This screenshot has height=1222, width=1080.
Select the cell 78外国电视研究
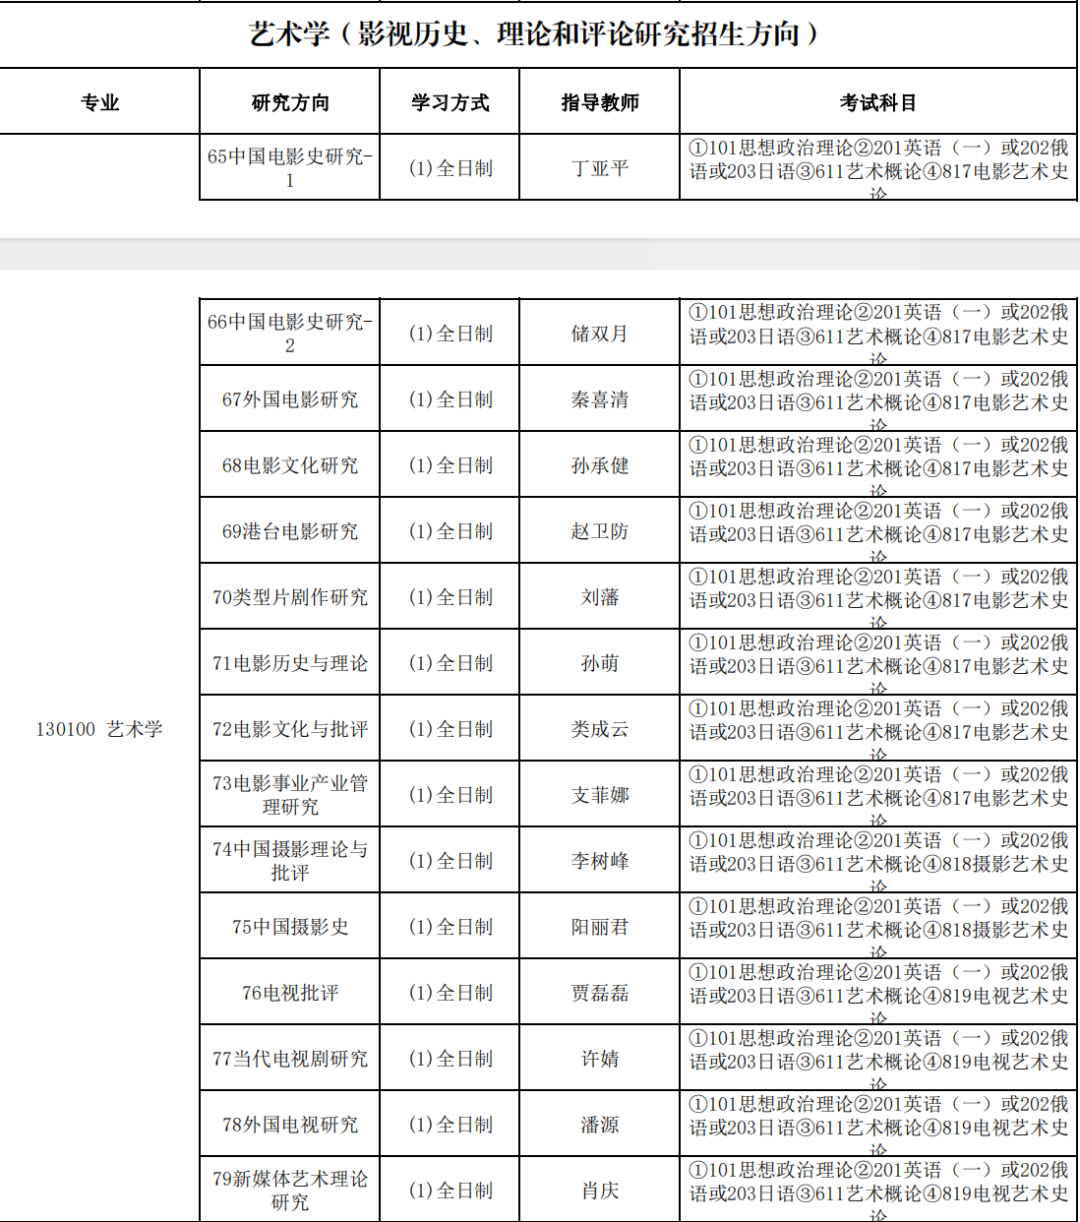point(290,1125)
